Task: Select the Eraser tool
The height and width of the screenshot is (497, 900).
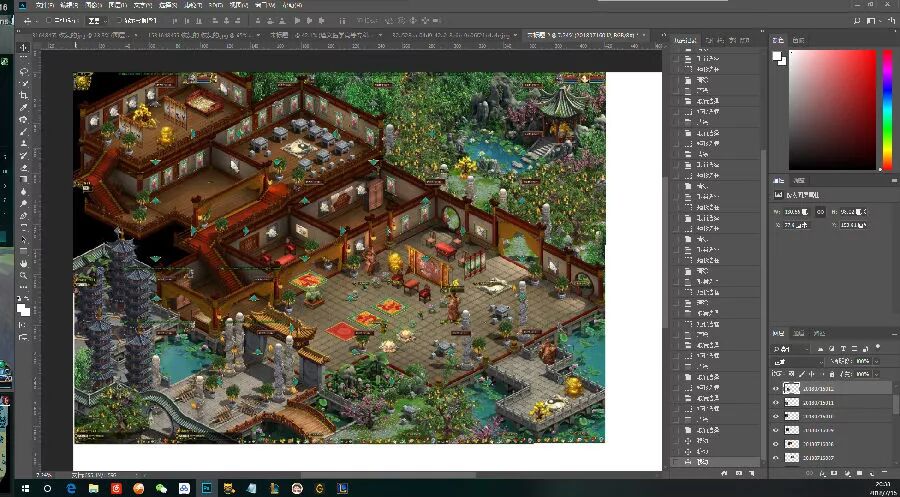Action: pos(23,167)
